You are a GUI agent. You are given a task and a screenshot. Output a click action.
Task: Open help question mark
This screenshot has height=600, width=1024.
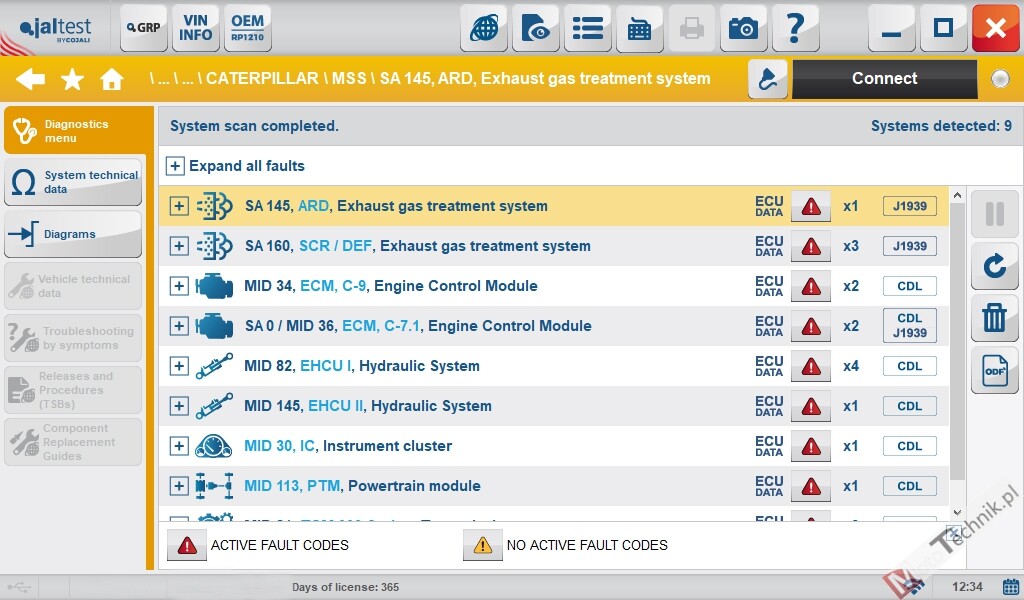coord(795,27)
